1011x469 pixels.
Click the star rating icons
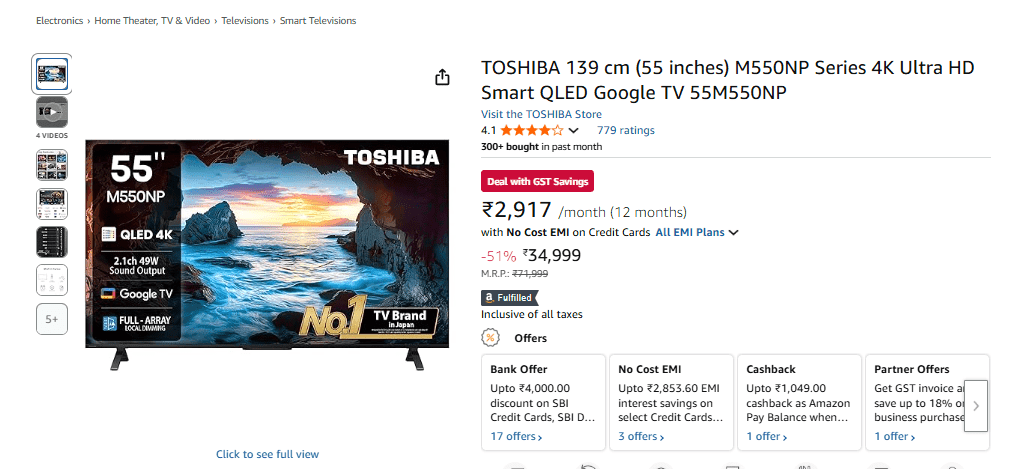coord(531,130)
